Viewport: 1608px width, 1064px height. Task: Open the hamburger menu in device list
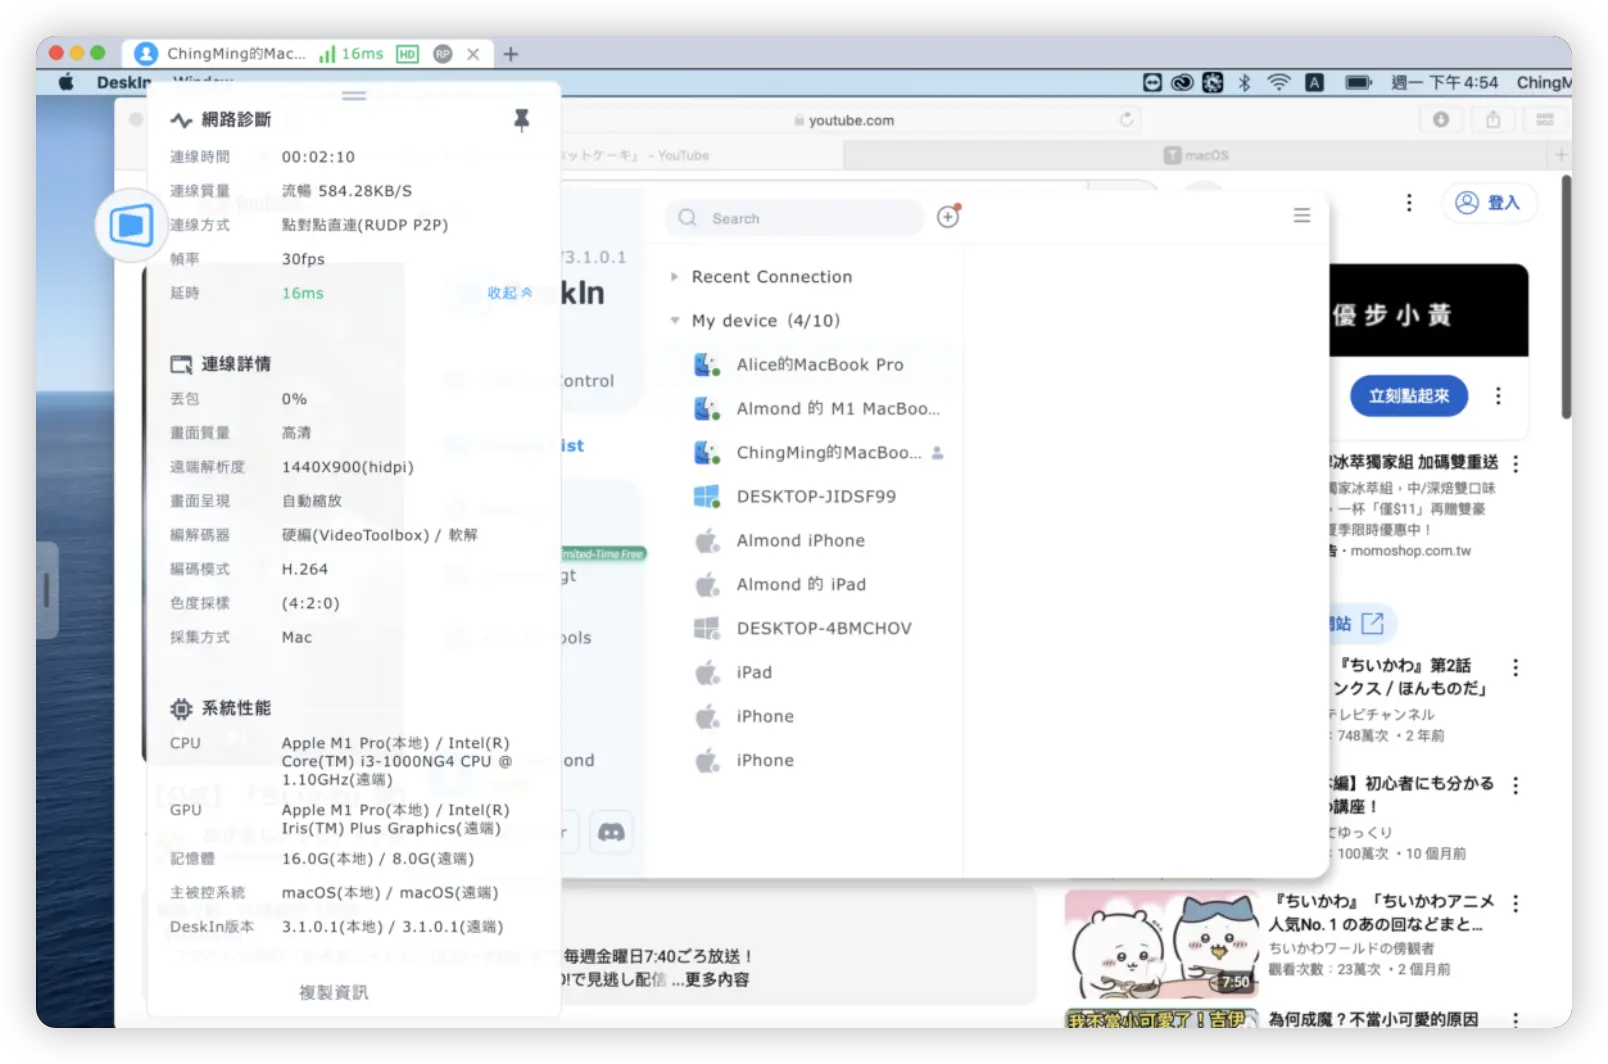pos(1302,215)
